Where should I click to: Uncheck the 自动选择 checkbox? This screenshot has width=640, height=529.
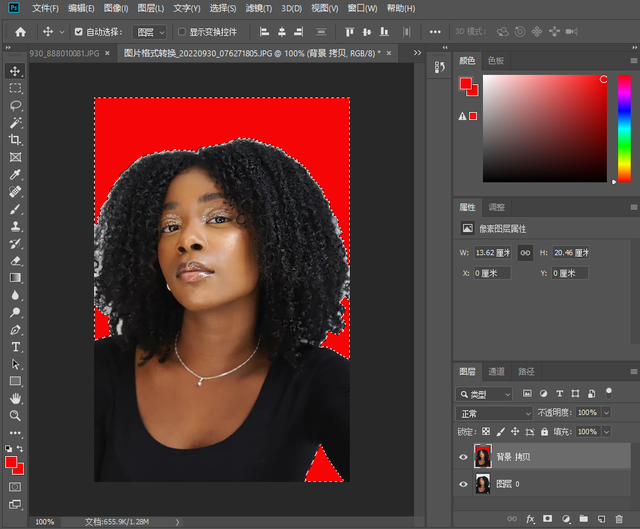click(79, 32)
